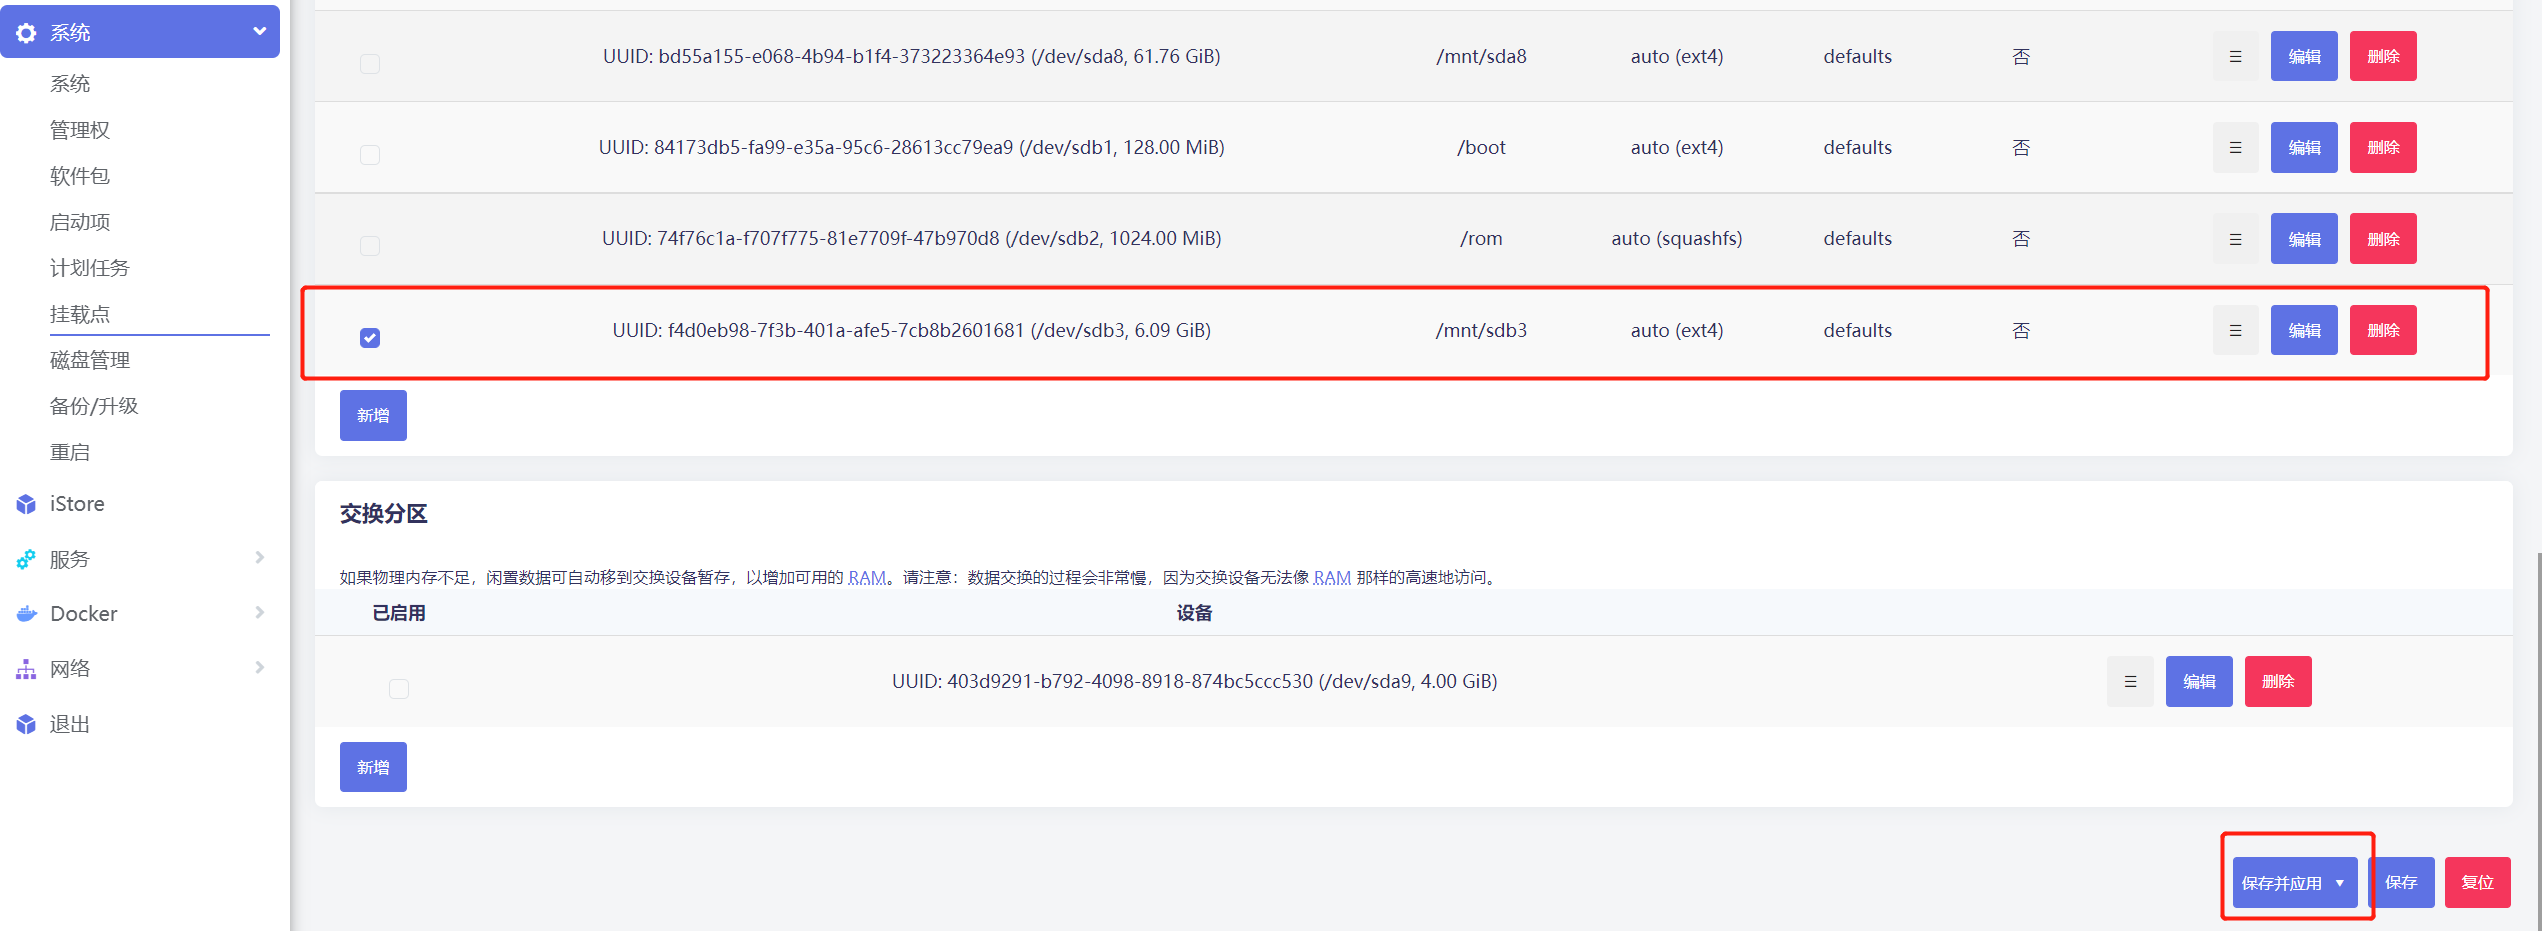2542x931 pixels.
Task: Expand the Docker menu chevron
Action: tap(260, 612)
